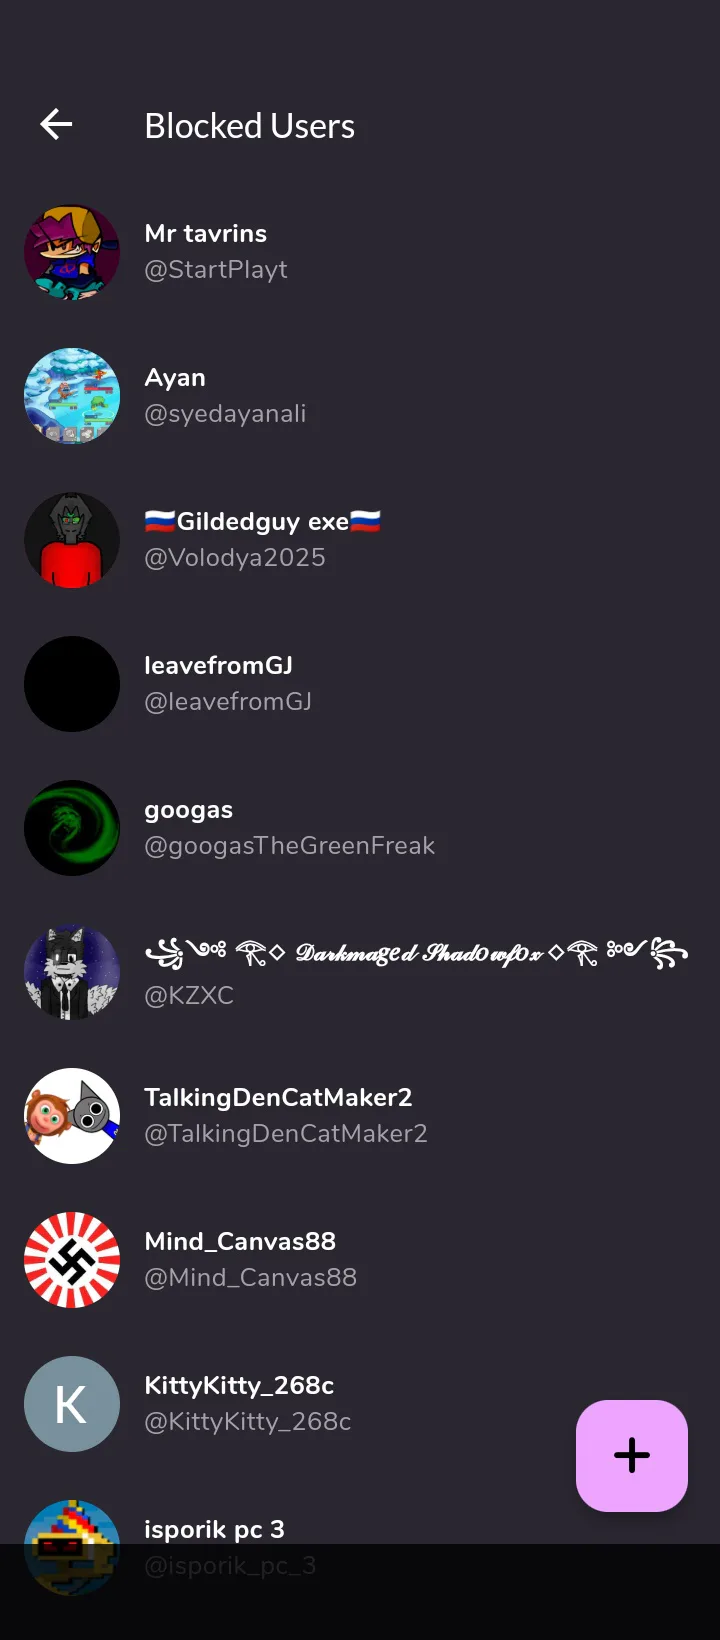Select the @syedayanali username
This screenshot has height=1640, width=720.
[225, 414]
